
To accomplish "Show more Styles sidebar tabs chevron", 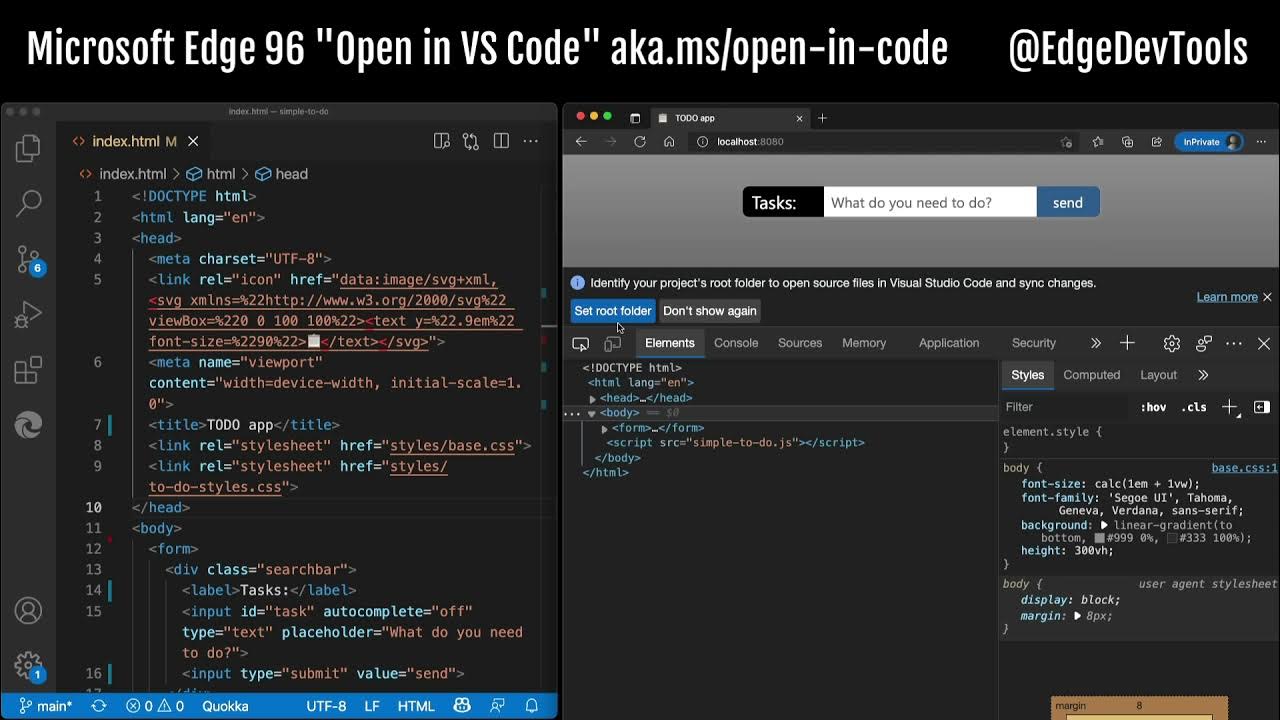I will (x=1203, y=375).
